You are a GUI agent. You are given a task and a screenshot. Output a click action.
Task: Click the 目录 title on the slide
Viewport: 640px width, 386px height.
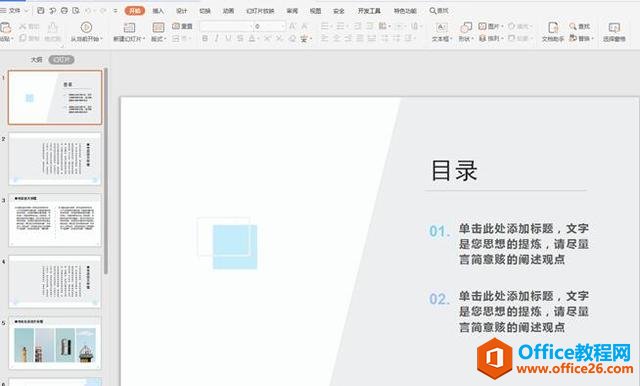[454, 171]
